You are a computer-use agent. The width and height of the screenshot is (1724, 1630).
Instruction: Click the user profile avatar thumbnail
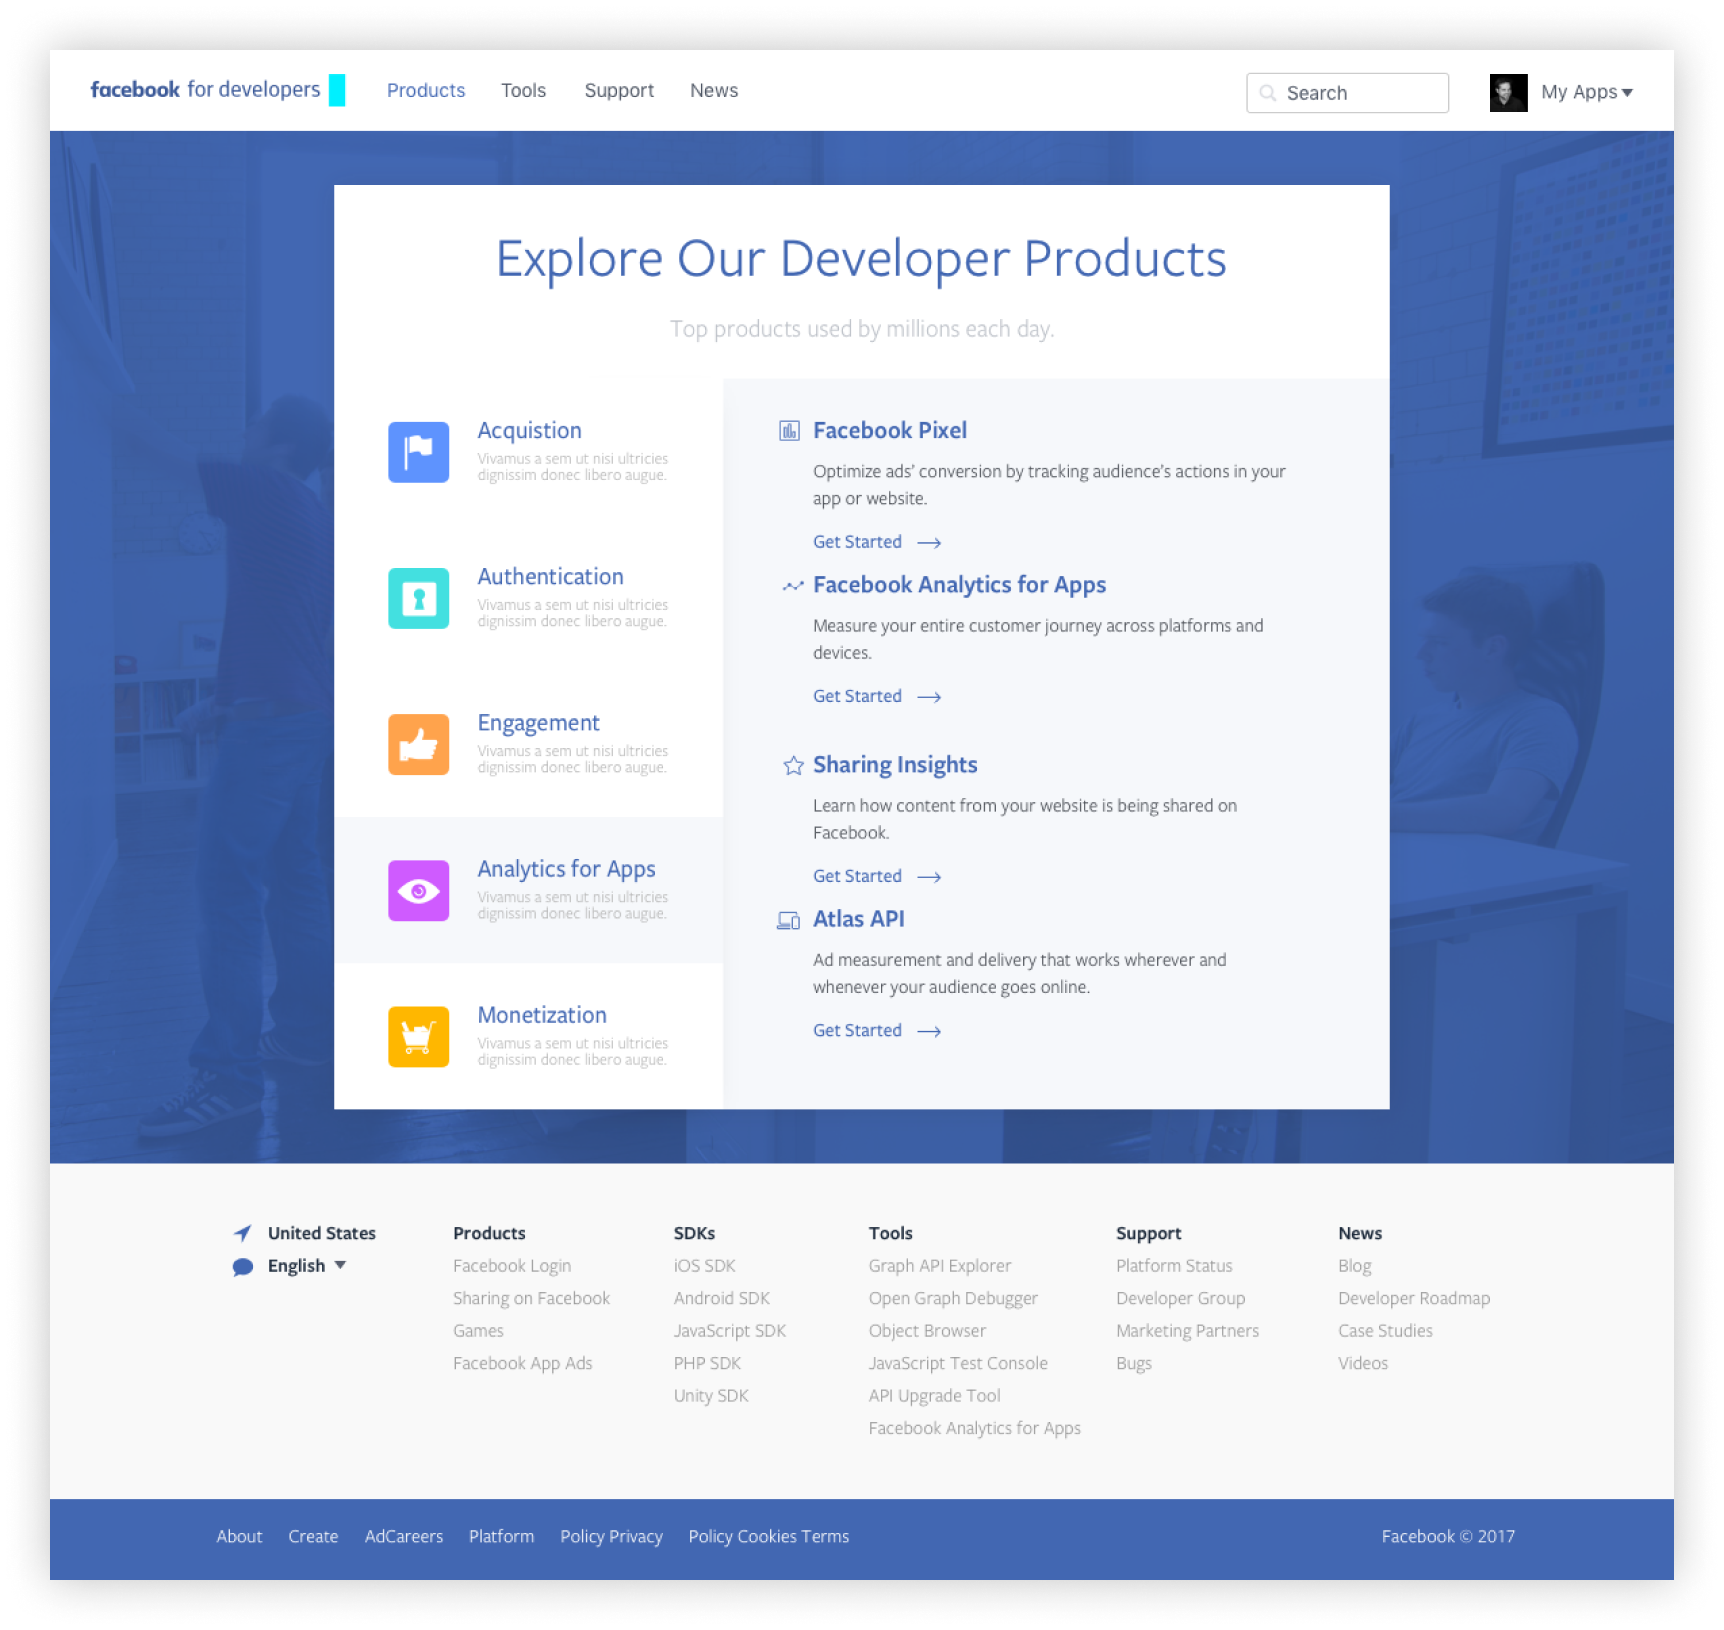1508,93
